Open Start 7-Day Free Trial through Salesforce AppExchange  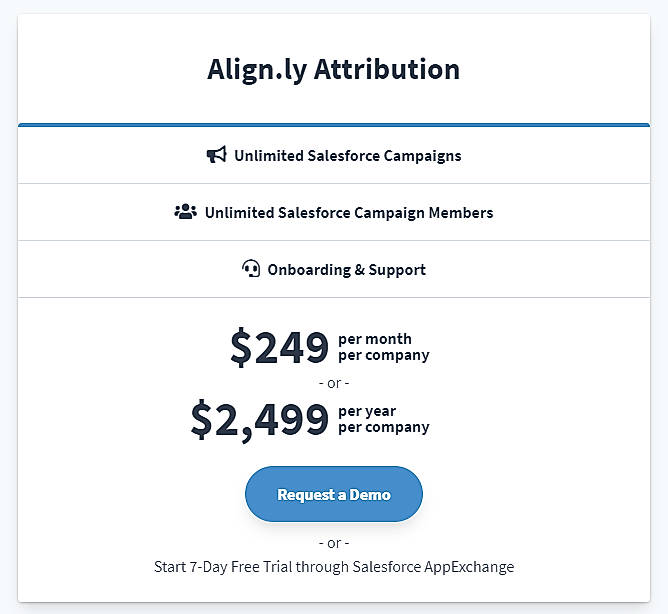(x=334, y=567)
